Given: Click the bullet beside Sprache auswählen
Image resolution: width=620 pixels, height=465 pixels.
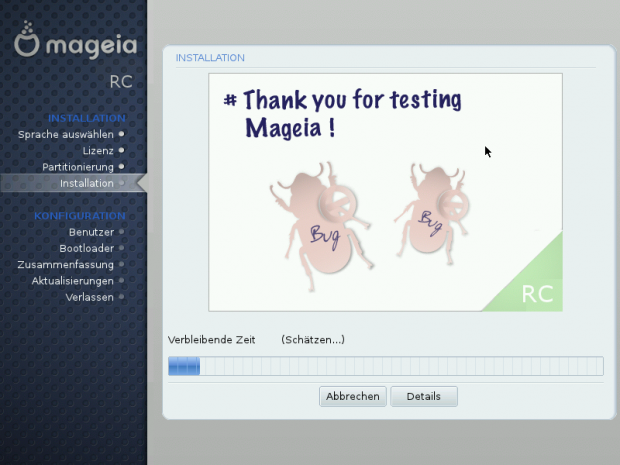Looking at the screenshot, I should (x=122, y=133).
